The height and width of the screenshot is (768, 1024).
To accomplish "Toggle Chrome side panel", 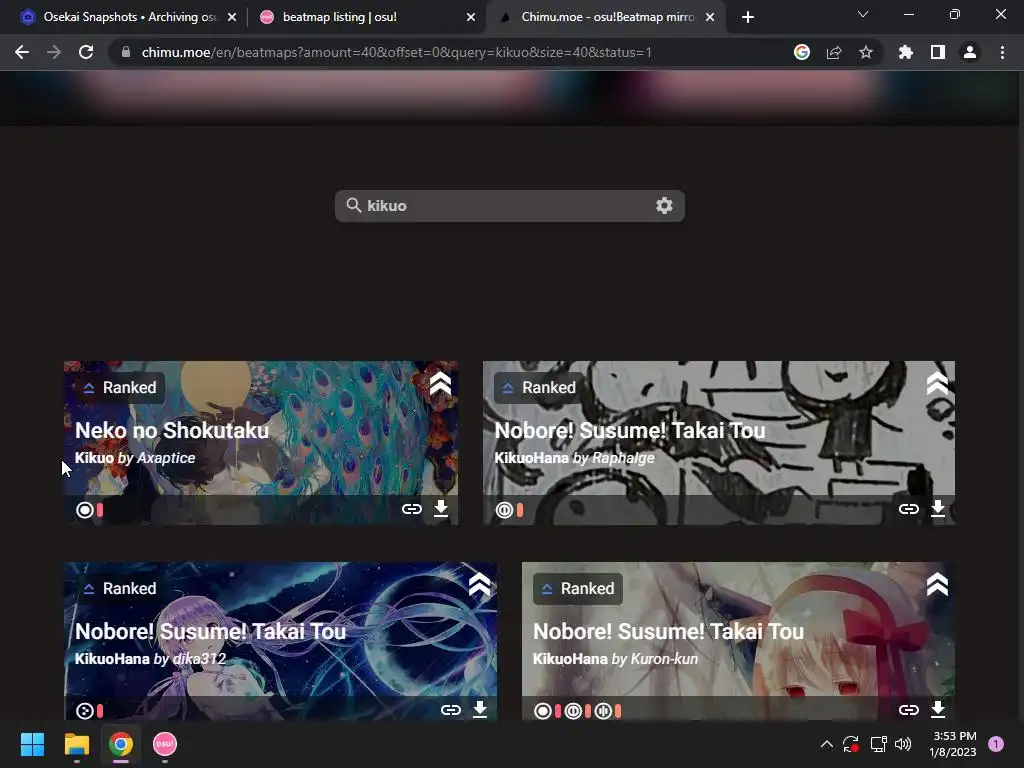I will (938, 52).
